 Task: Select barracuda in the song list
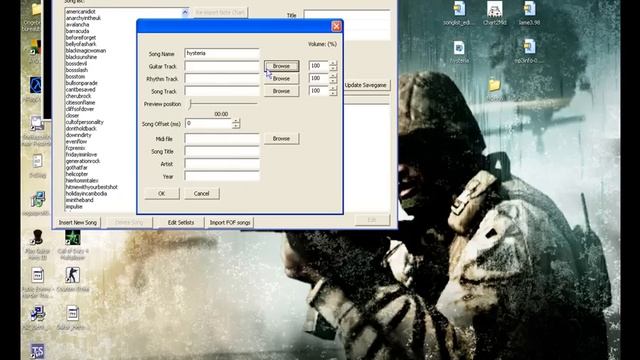78,31
